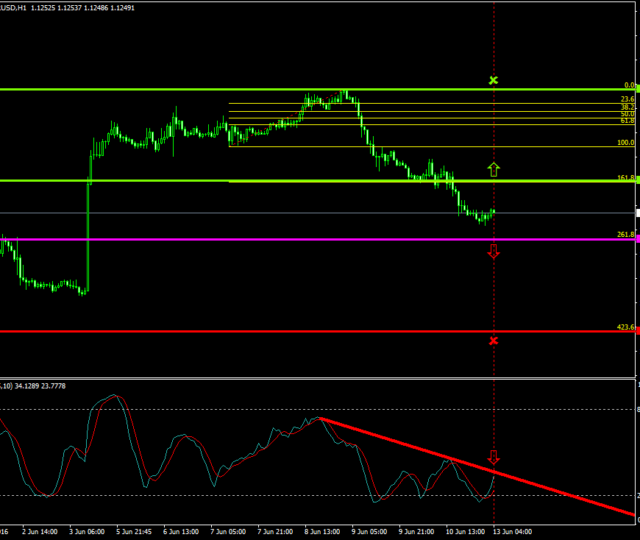This screenshot has height=540, width=640.
Task: Click the 261.8 Fibonacci level label
Action: pos(626,235)
